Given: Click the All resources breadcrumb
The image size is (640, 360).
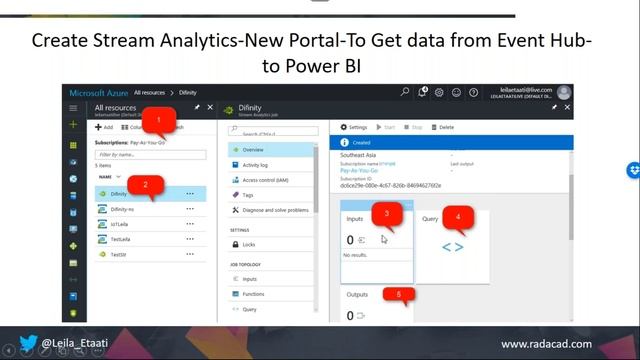Looking at the screenshot, I should (149, 93).
